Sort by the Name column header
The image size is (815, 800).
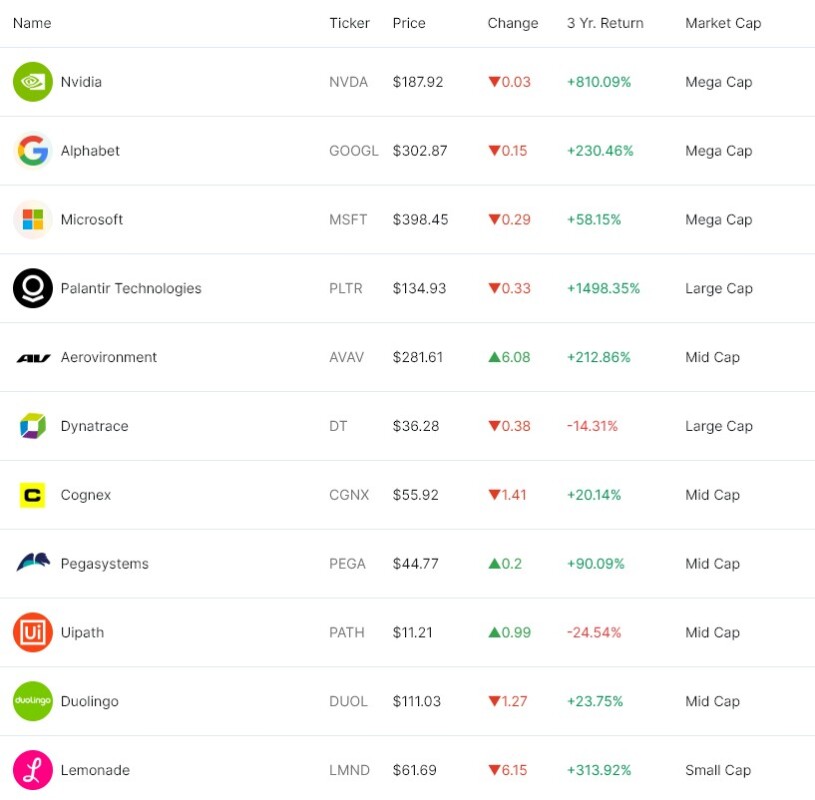pos(32,23)
